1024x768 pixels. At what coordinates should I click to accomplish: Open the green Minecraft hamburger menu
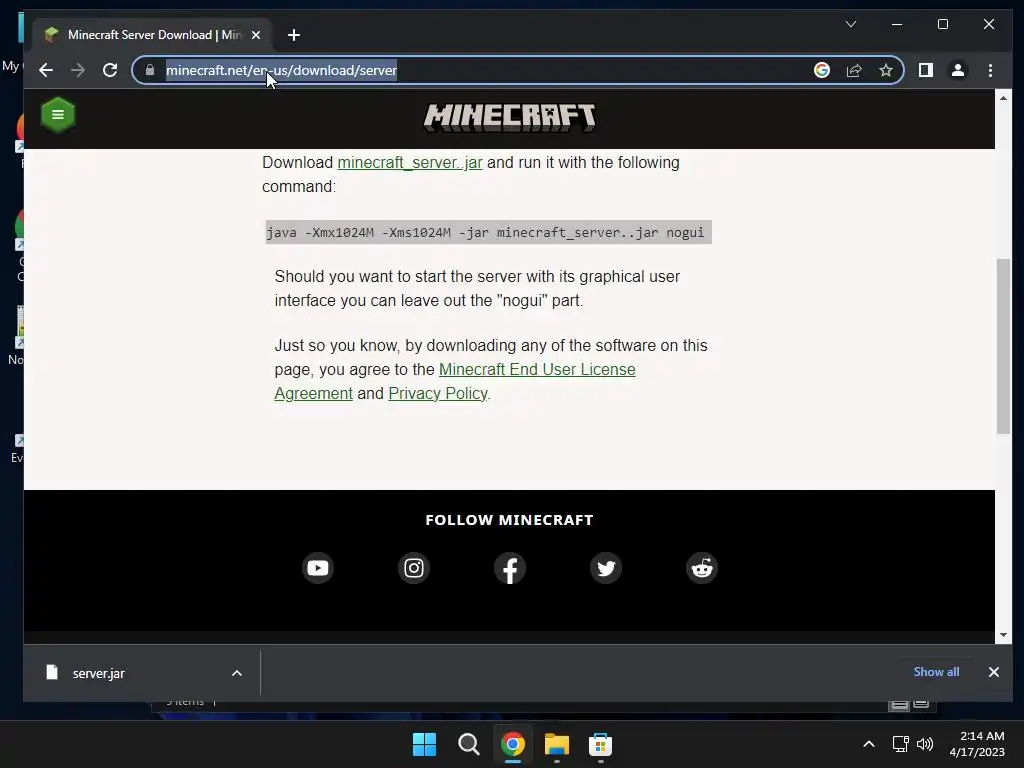pos(57,115)
